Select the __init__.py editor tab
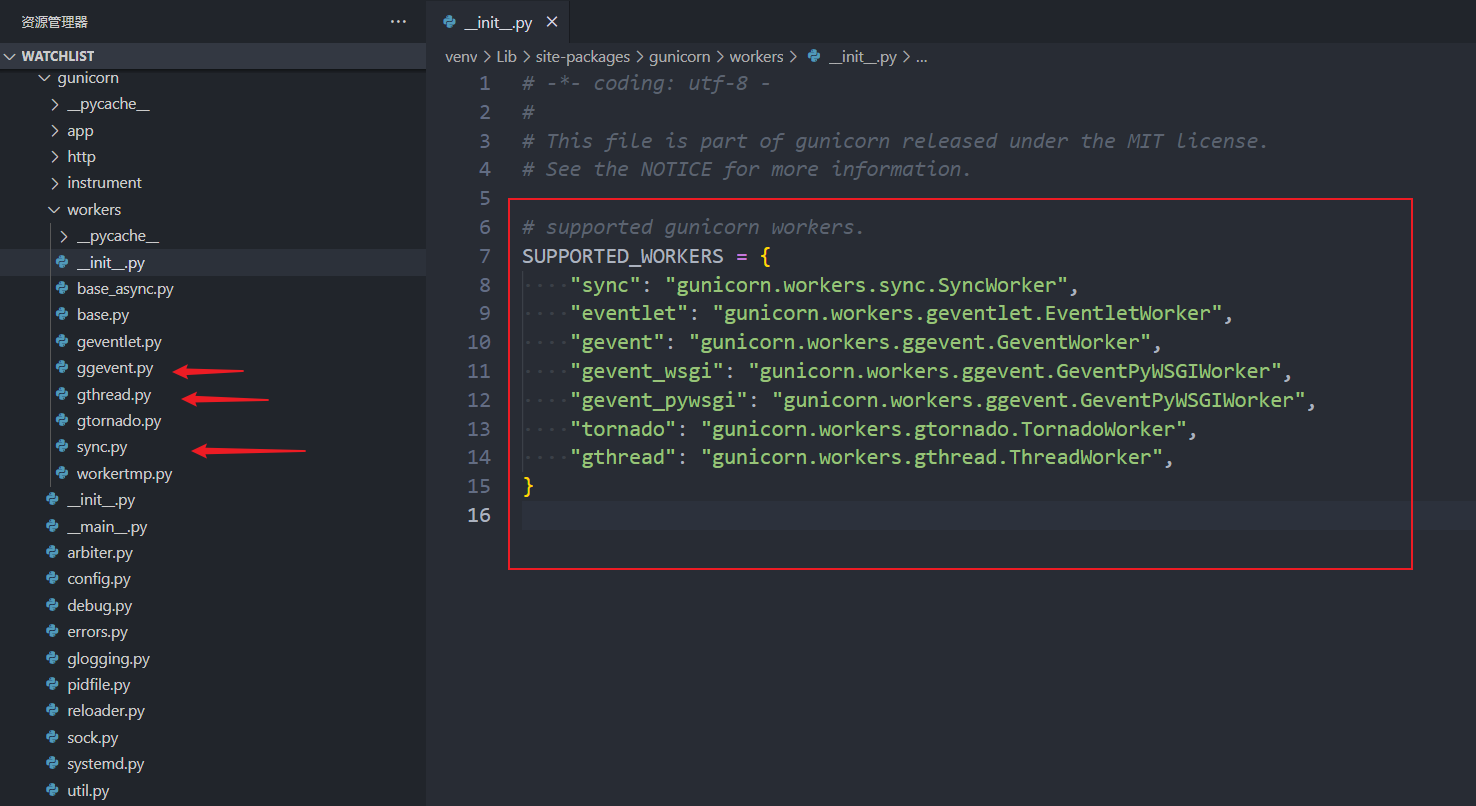This screenshot has width=1476, height=806. click(x=500, y=22)
